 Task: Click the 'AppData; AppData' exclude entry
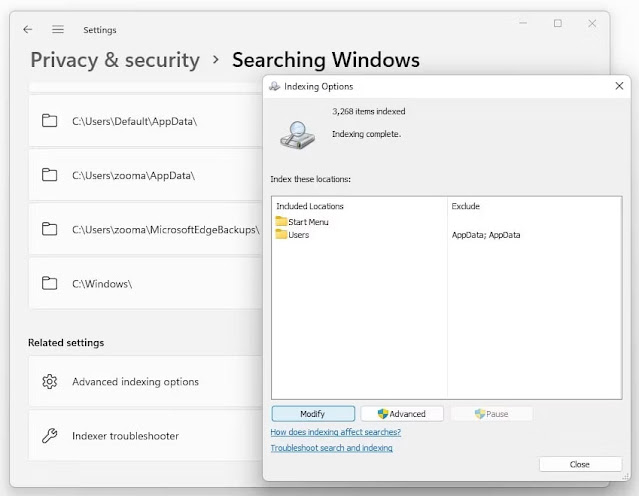[486, 235]
